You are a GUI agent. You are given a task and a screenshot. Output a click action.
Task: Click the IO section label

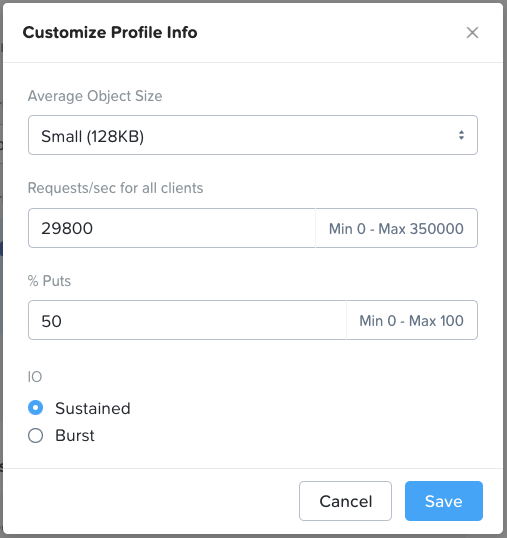(x=35, y=377)
